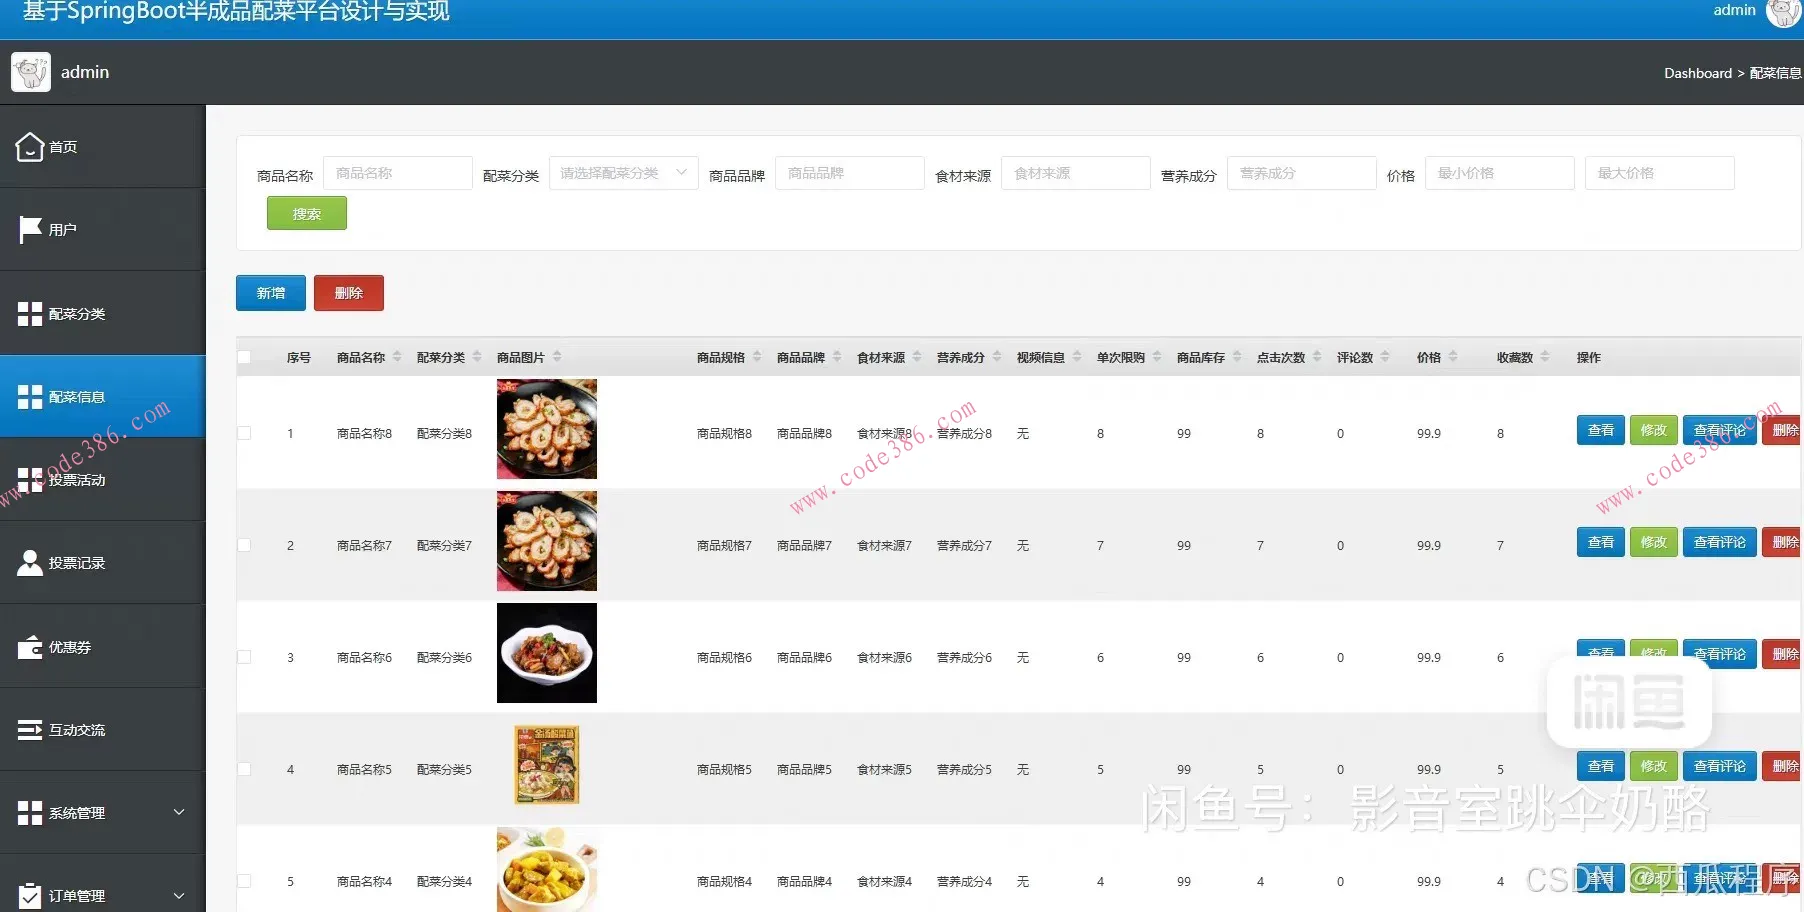Image resolution: width=1804 pixels, height=912 pixels.
Task: Click the 最大价格 input field
Action: pyautogui.click(x=1660, y=173)
